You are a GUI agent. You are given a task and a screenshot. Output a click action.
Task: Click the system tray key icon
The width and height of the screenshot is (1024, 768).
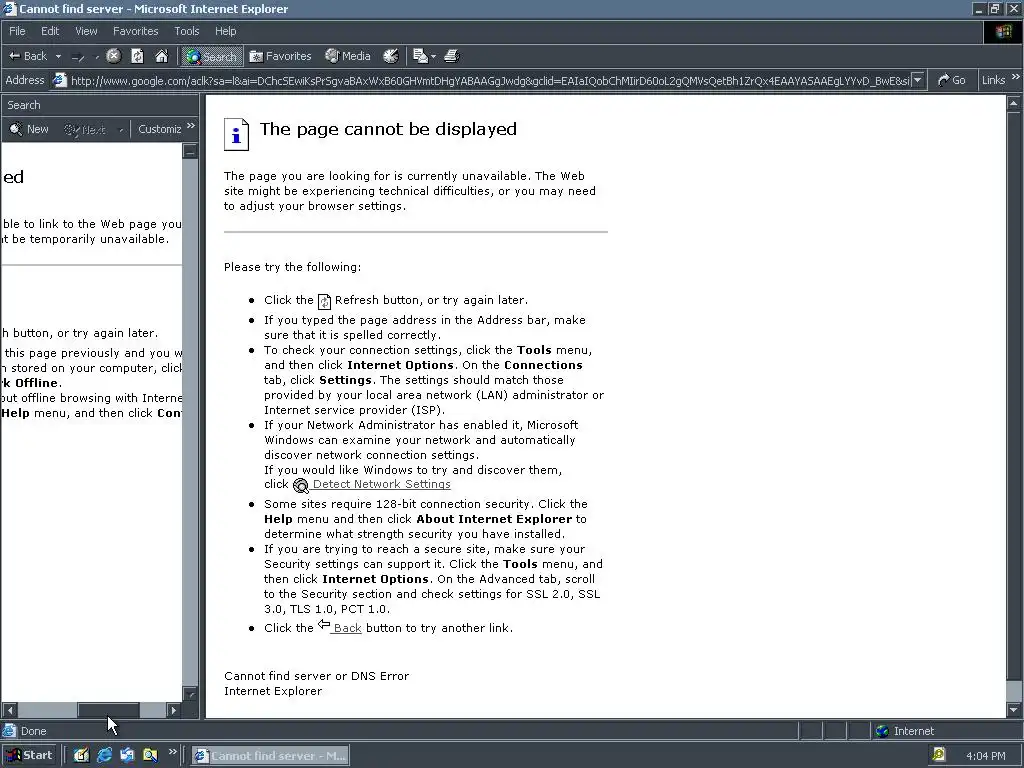(x=939, y=755)
